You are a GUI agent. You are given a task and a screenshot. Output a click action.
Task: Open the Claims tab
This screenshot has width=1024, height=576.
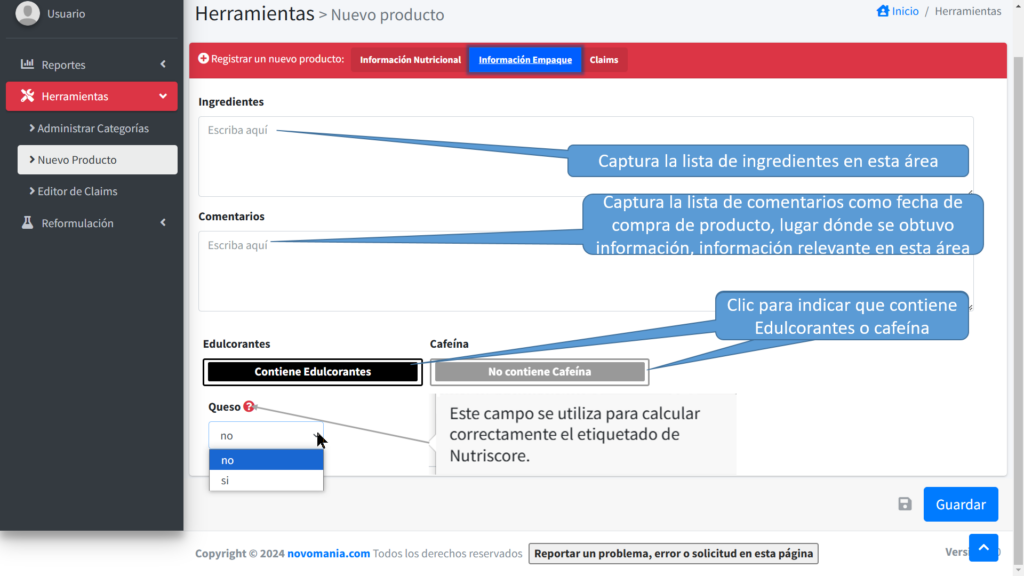603,60
